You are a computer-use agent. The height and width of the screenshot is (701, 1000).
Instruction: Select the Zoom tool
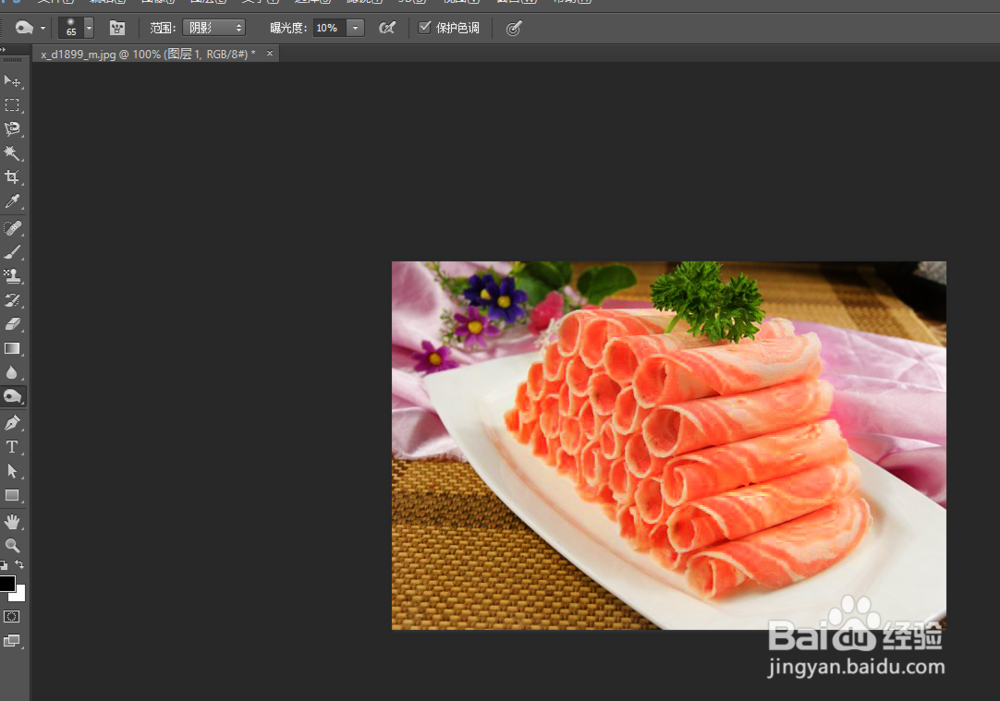coord(12,545)
